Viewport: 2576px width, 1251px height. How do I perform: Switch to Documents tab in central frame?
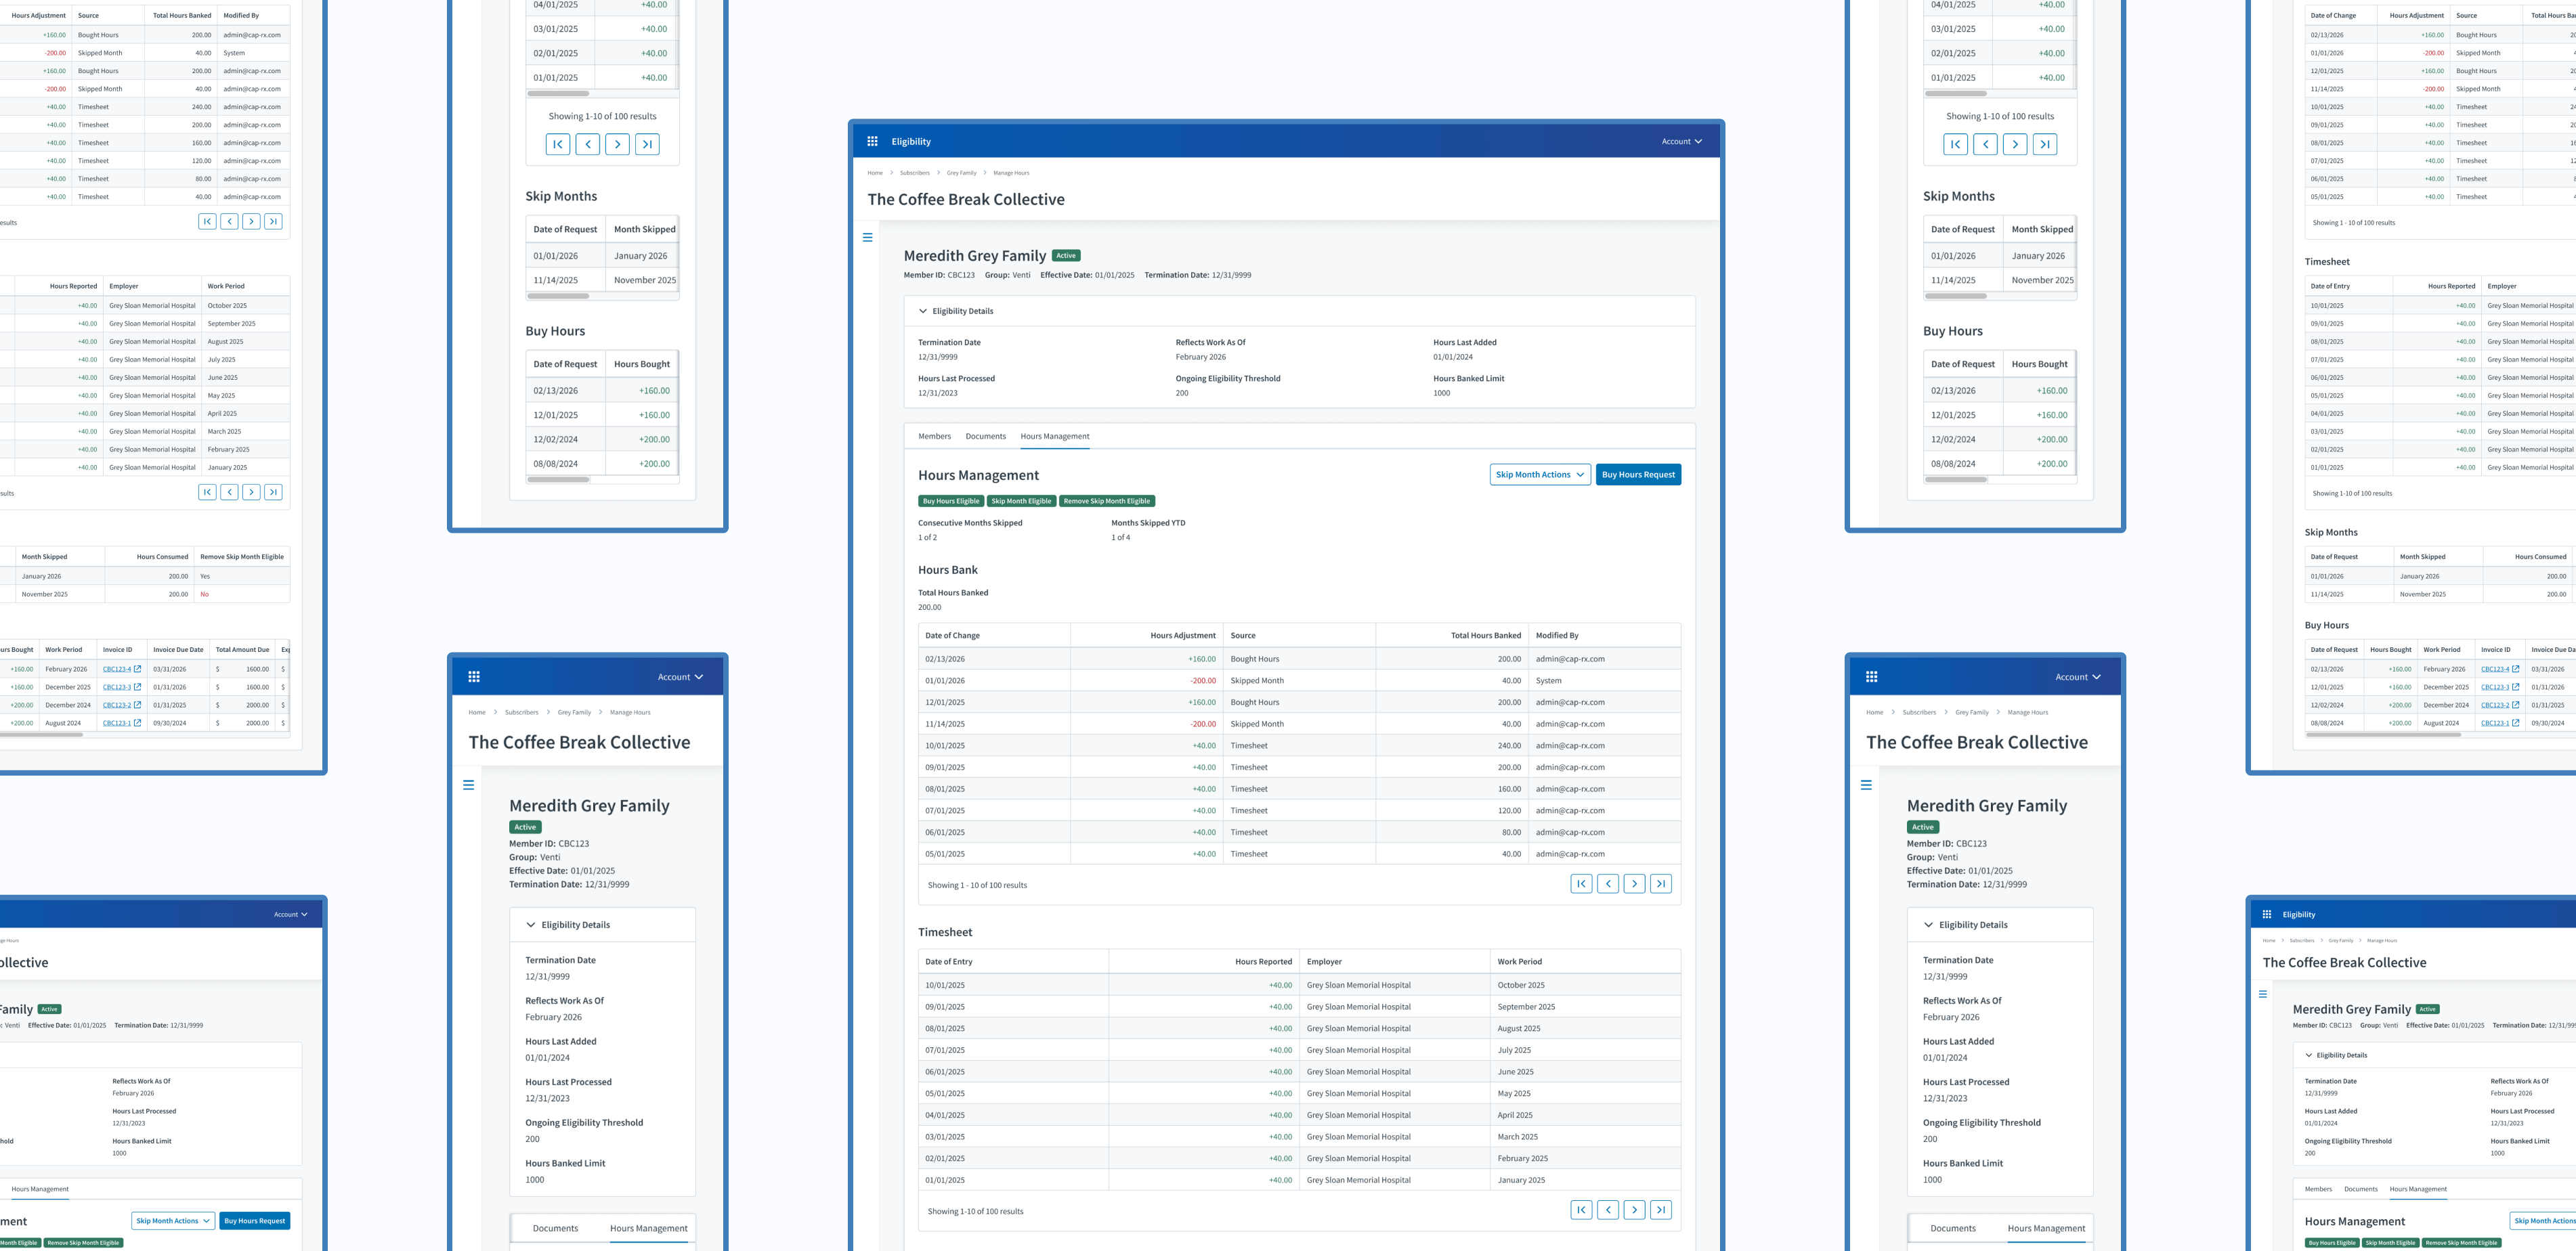point(985,436)
